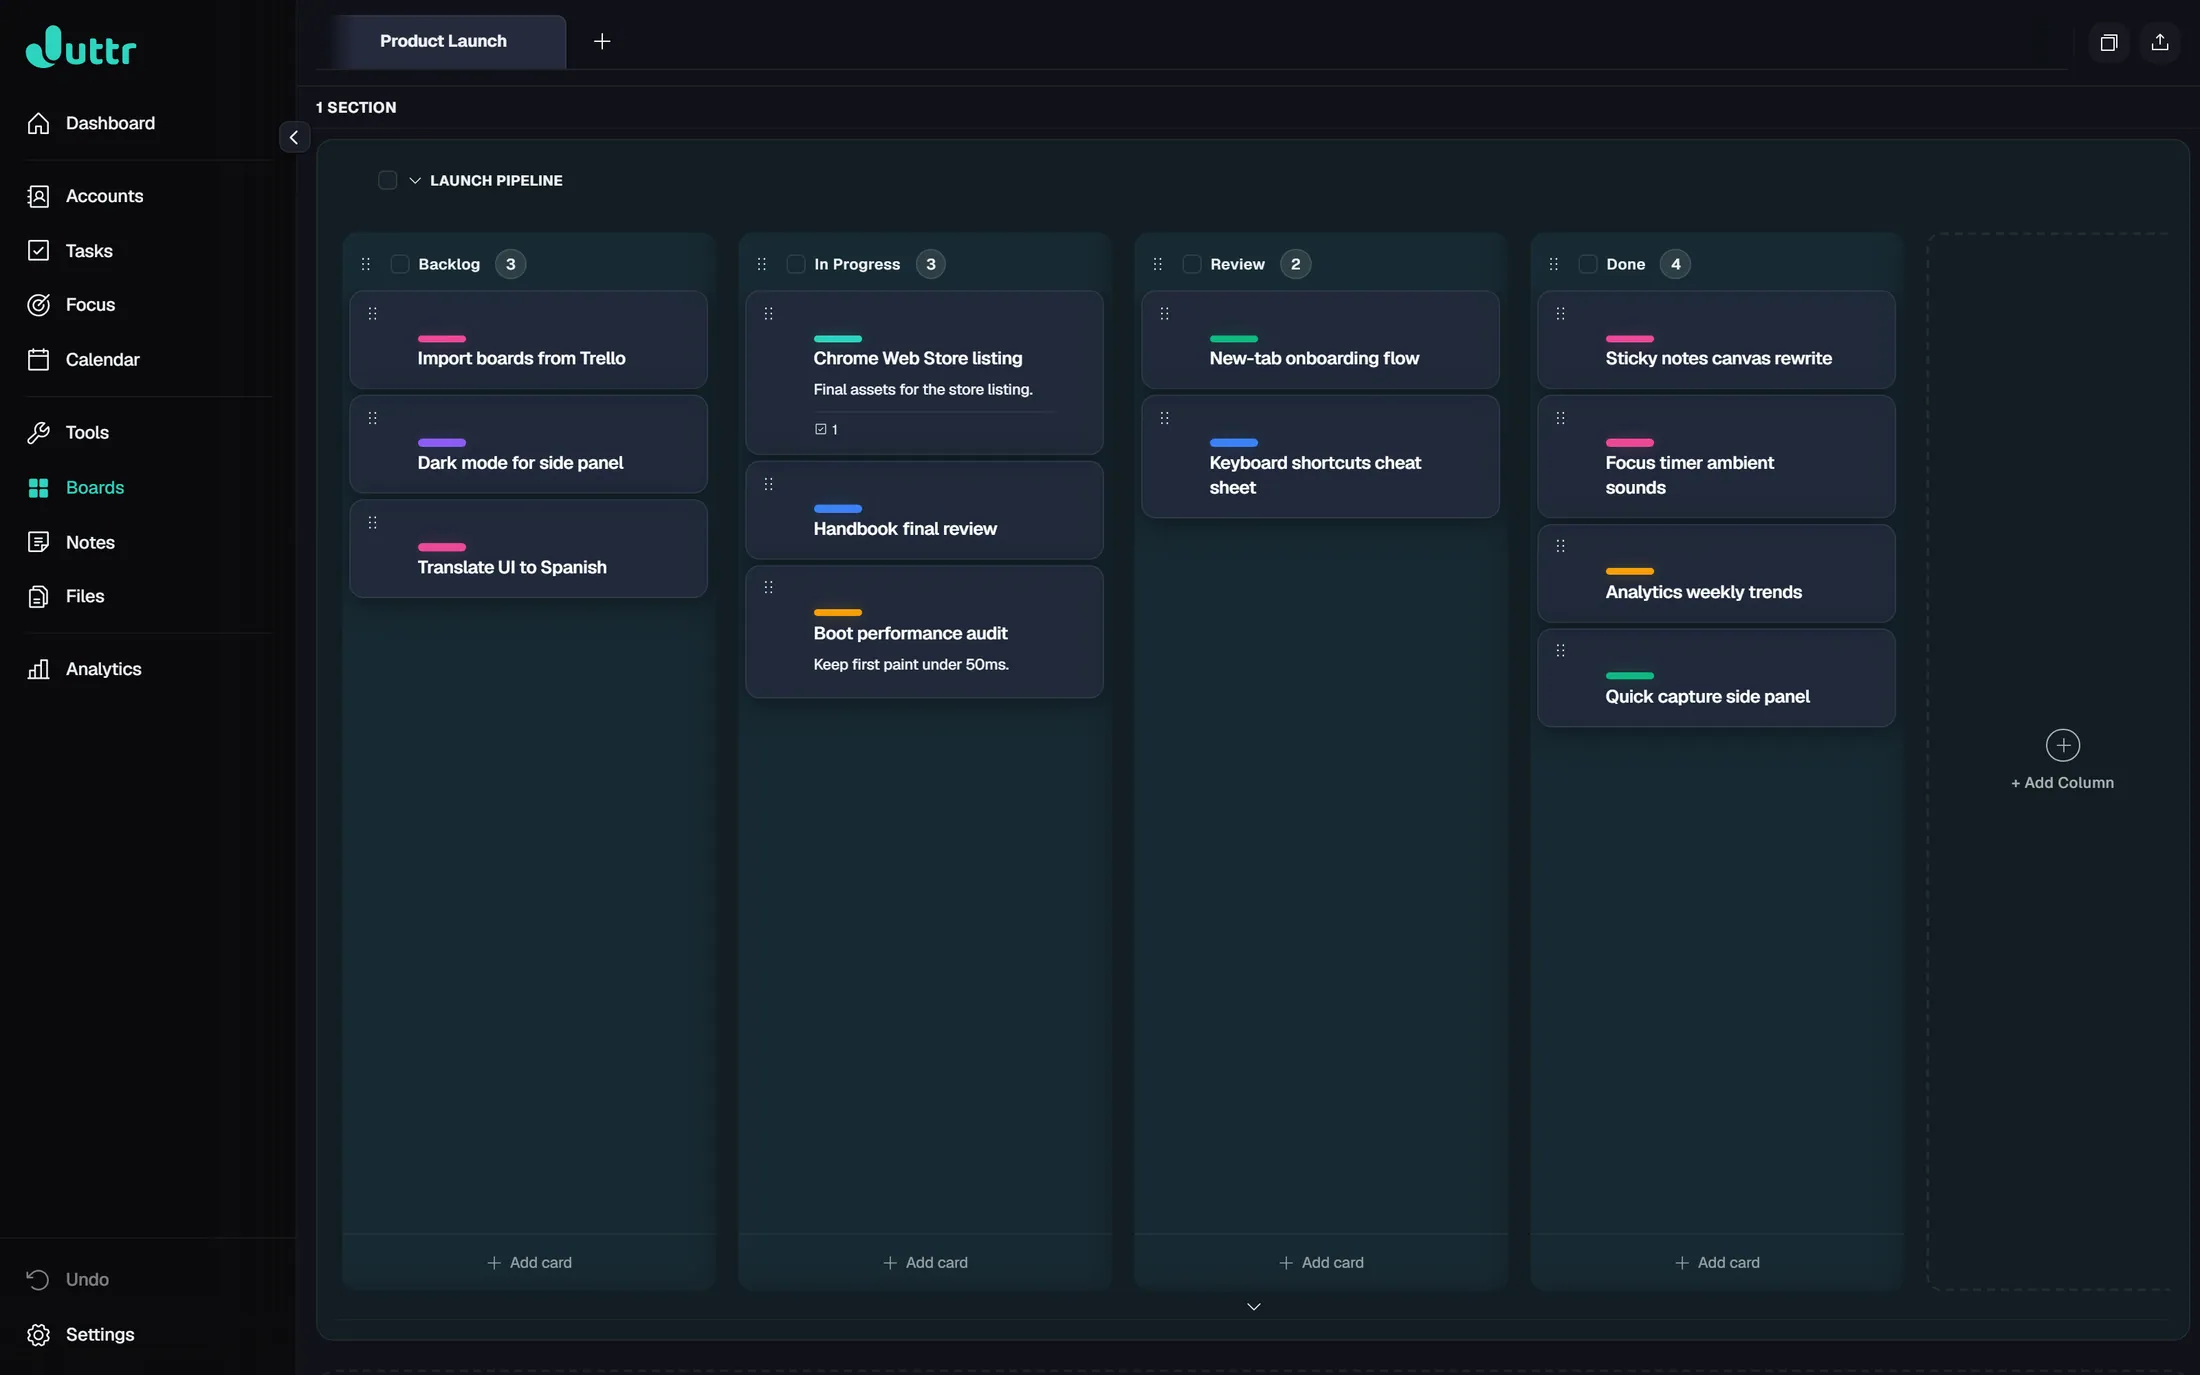Check the Review column checkbox

pos(1191,264)
